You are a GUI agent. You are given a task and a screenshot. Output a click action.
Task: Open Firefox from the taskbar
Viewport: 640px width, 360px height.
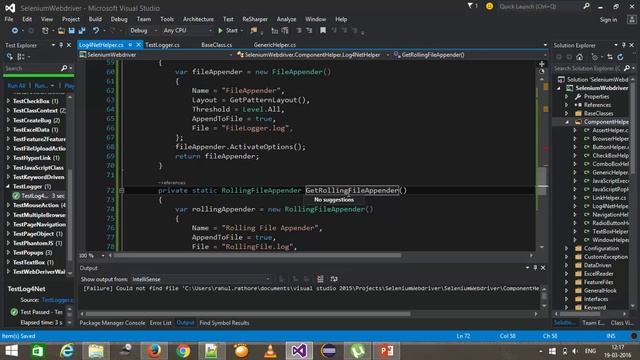coord(154,351)
